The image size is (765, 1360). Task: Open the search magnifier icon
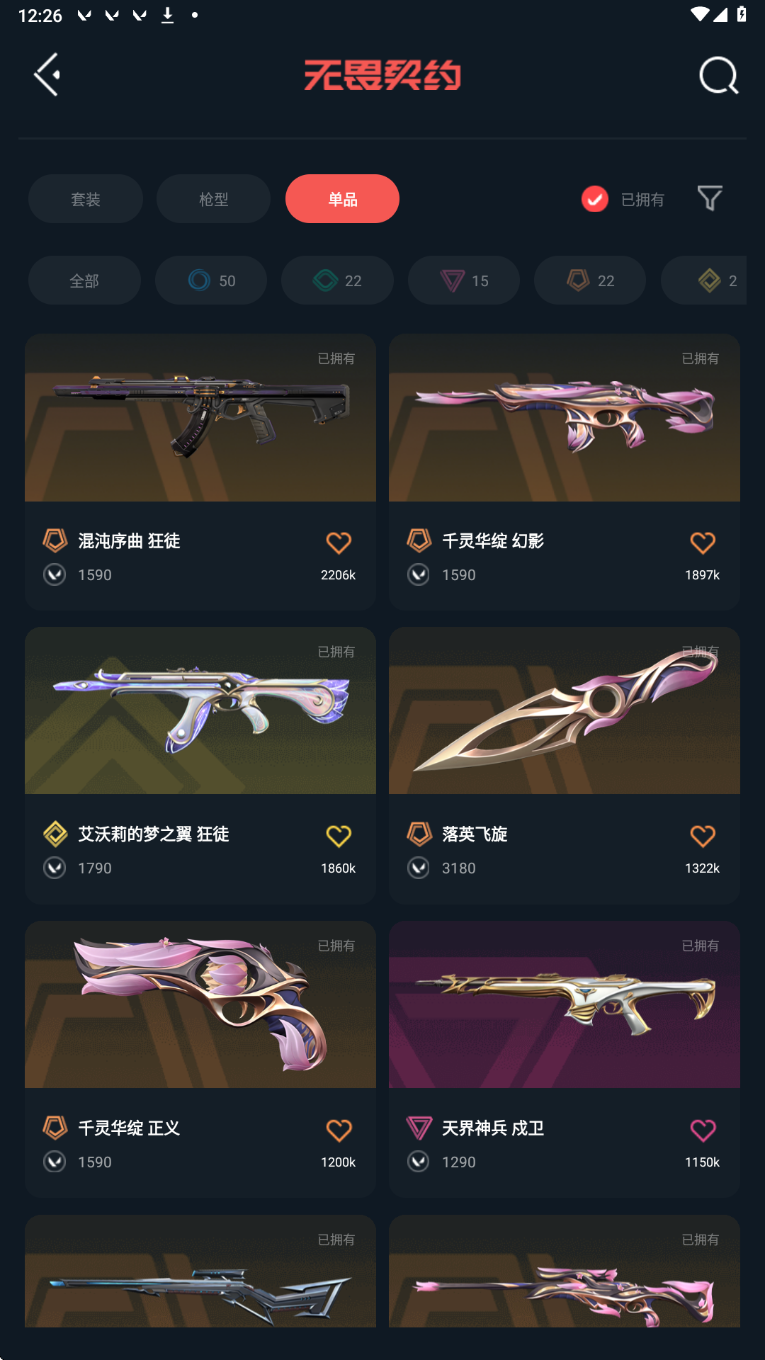[718, 75]
